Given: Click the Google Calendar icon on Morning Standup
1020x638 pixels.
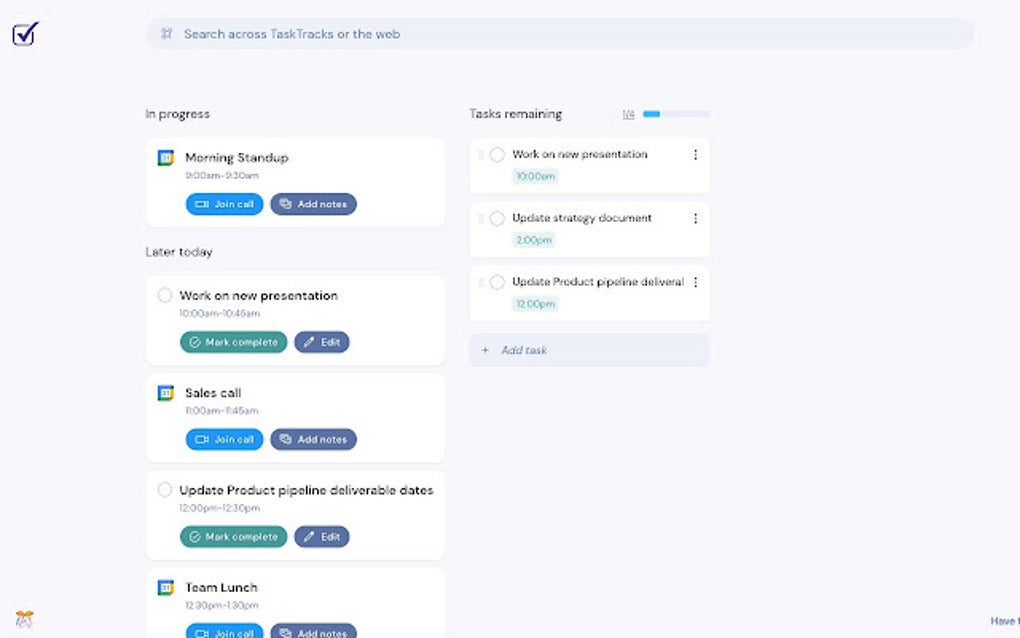Looking at the screenshot, I should (x=166, y=157).
